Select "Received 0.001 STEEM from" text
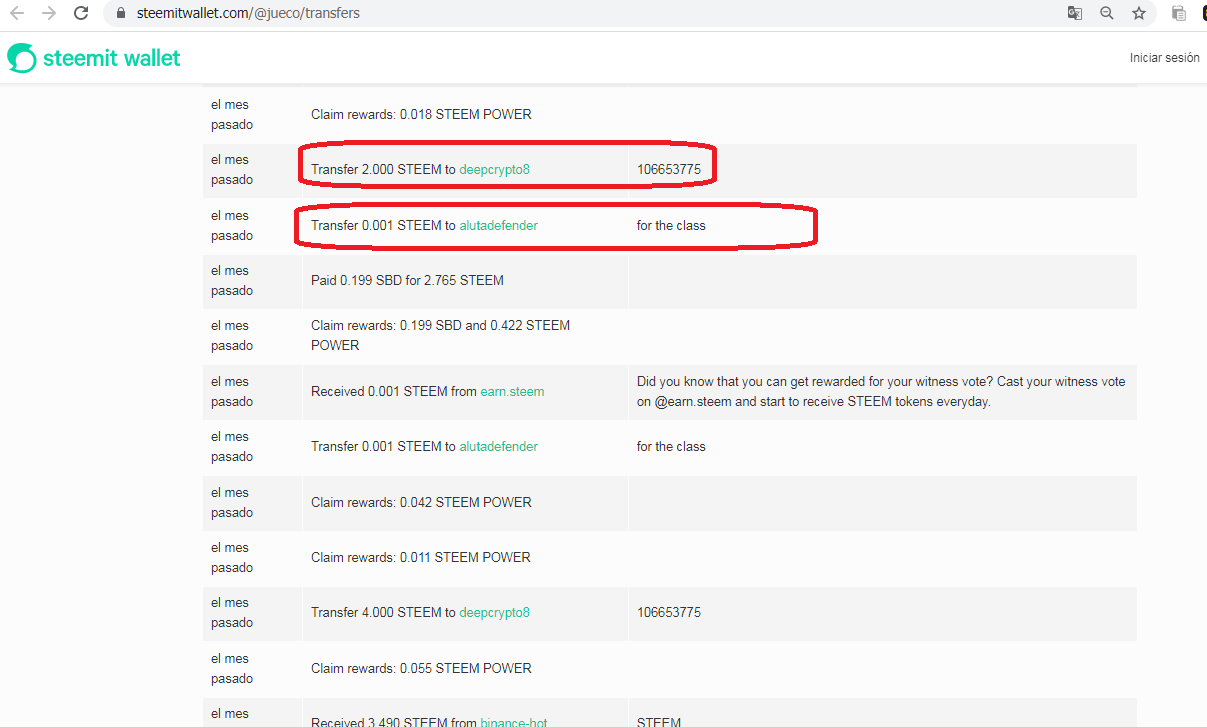The image size is (1207, 728). point(394,392)
